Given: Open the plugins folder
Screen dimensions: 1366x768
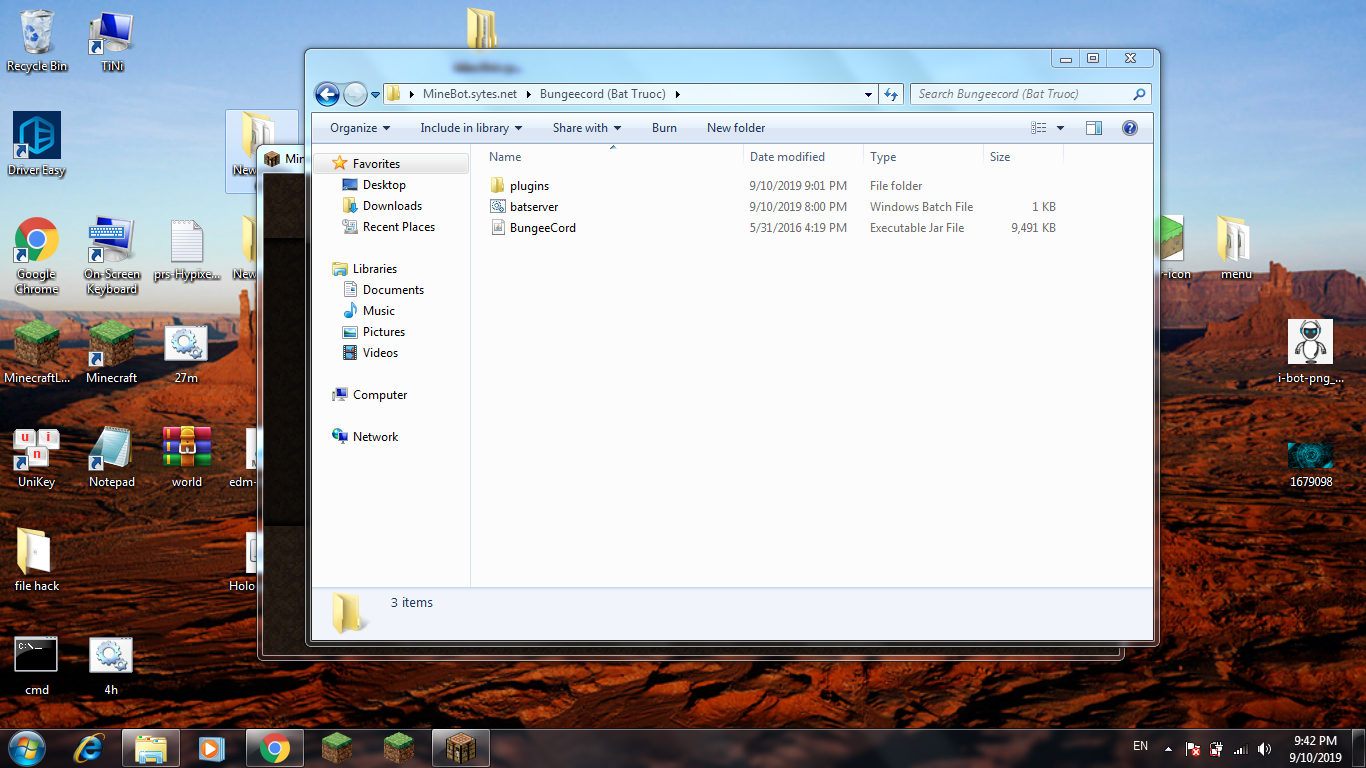Looking at the screenshot, I should click(x=529, y=186).
